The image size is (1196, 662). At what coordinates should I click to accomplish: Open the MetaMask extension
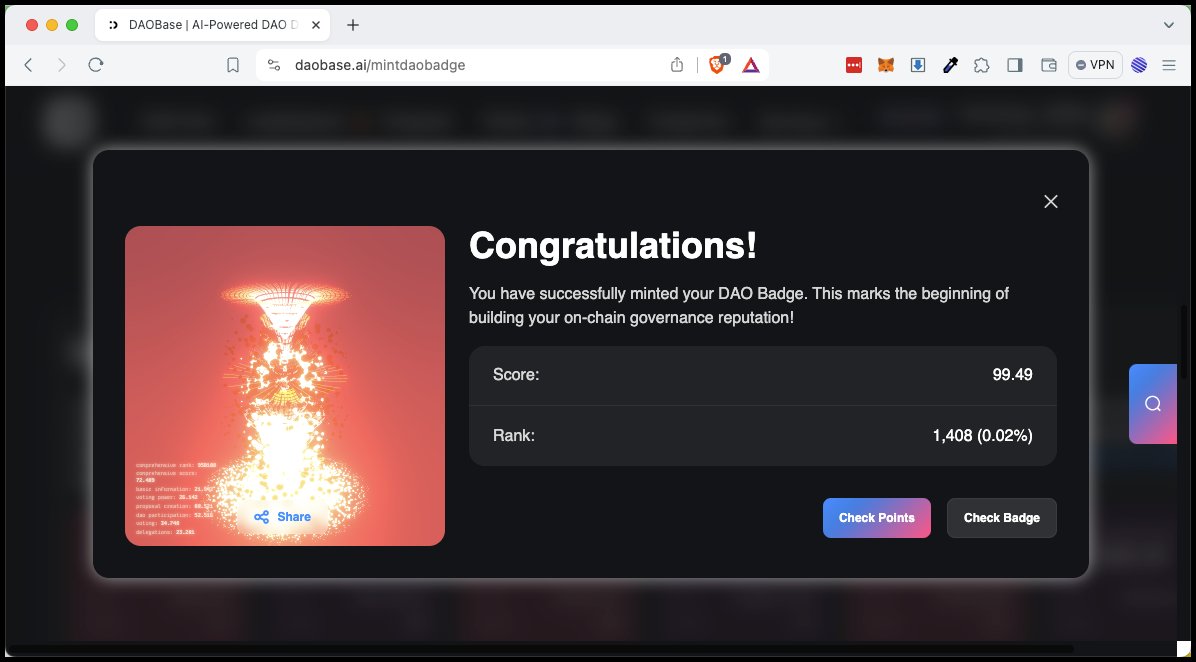(885, 64)
